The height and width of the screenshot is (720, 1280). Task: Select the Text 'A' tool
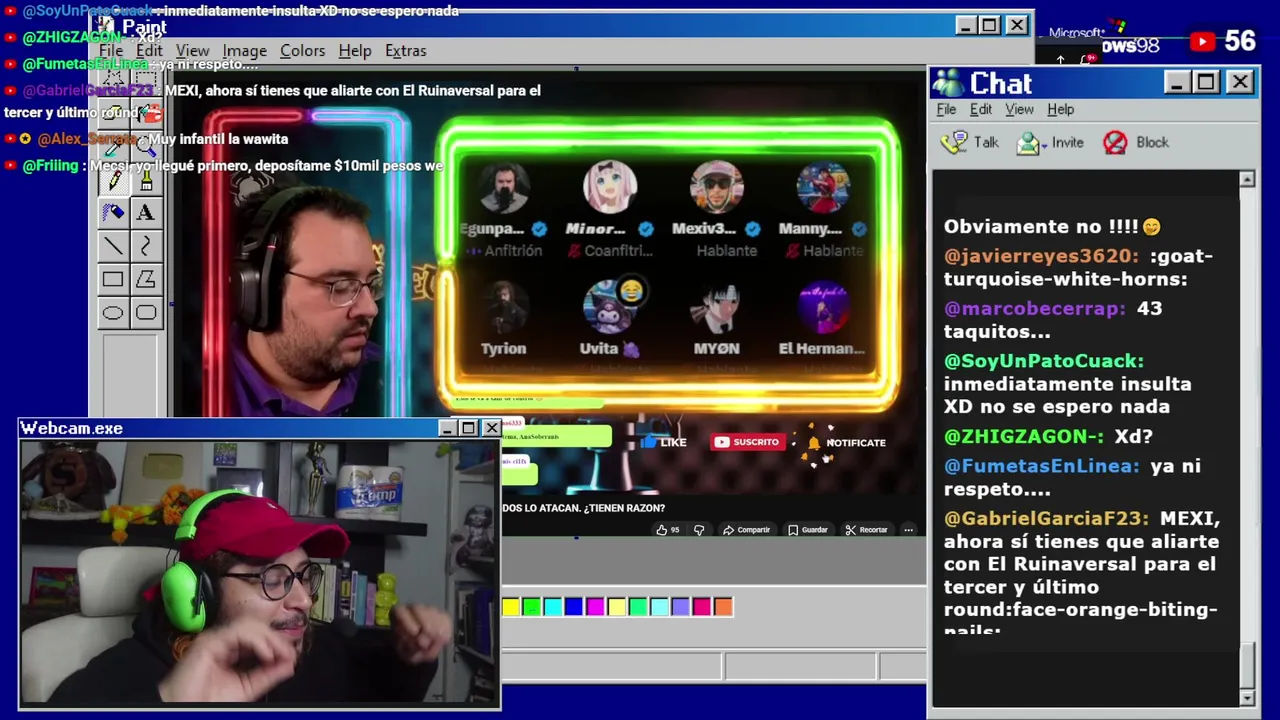click(147, 213)
